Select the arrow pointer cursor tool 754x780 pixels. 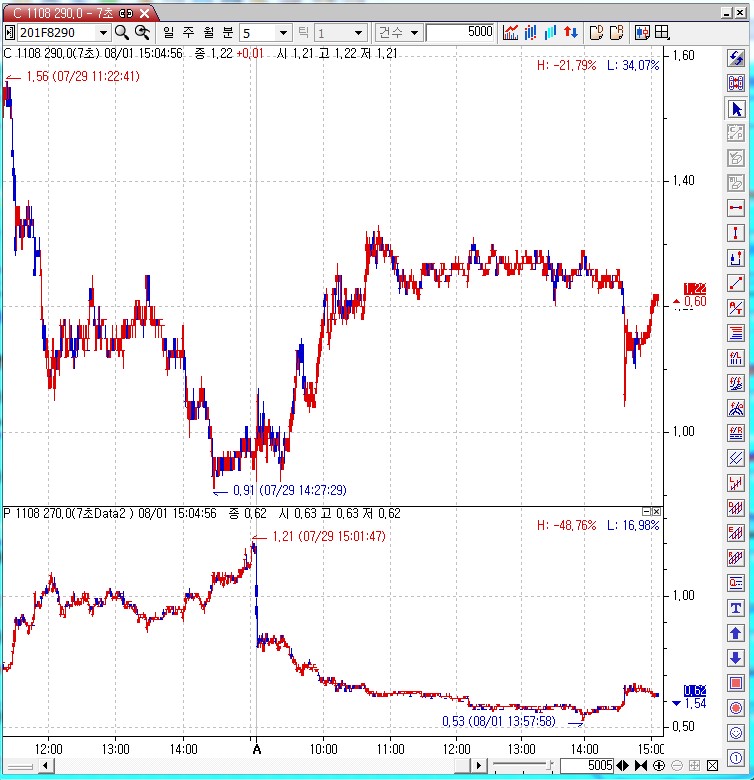[736, 109]
